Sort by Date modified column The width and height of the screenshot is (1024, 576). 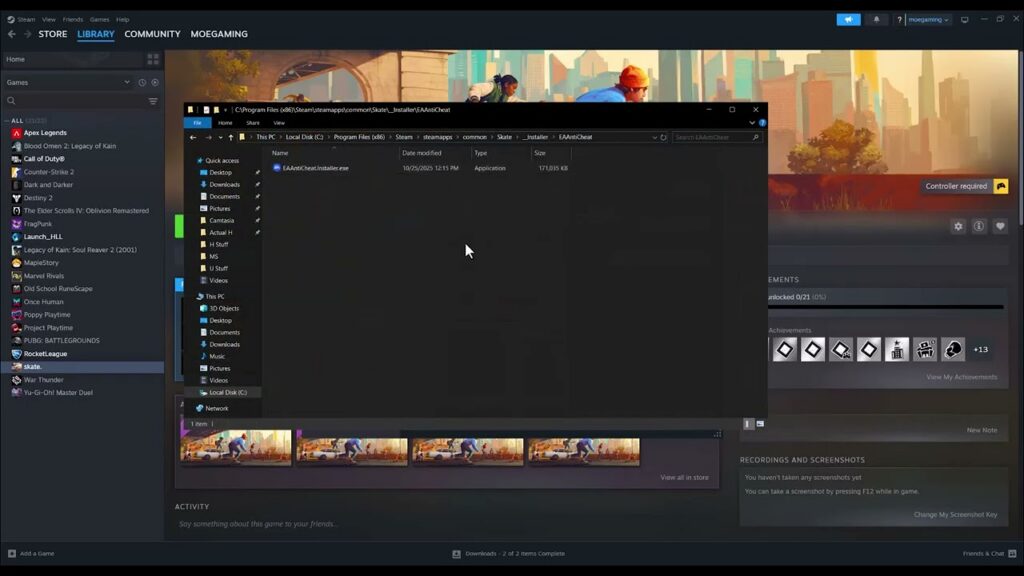coord(422,153)
